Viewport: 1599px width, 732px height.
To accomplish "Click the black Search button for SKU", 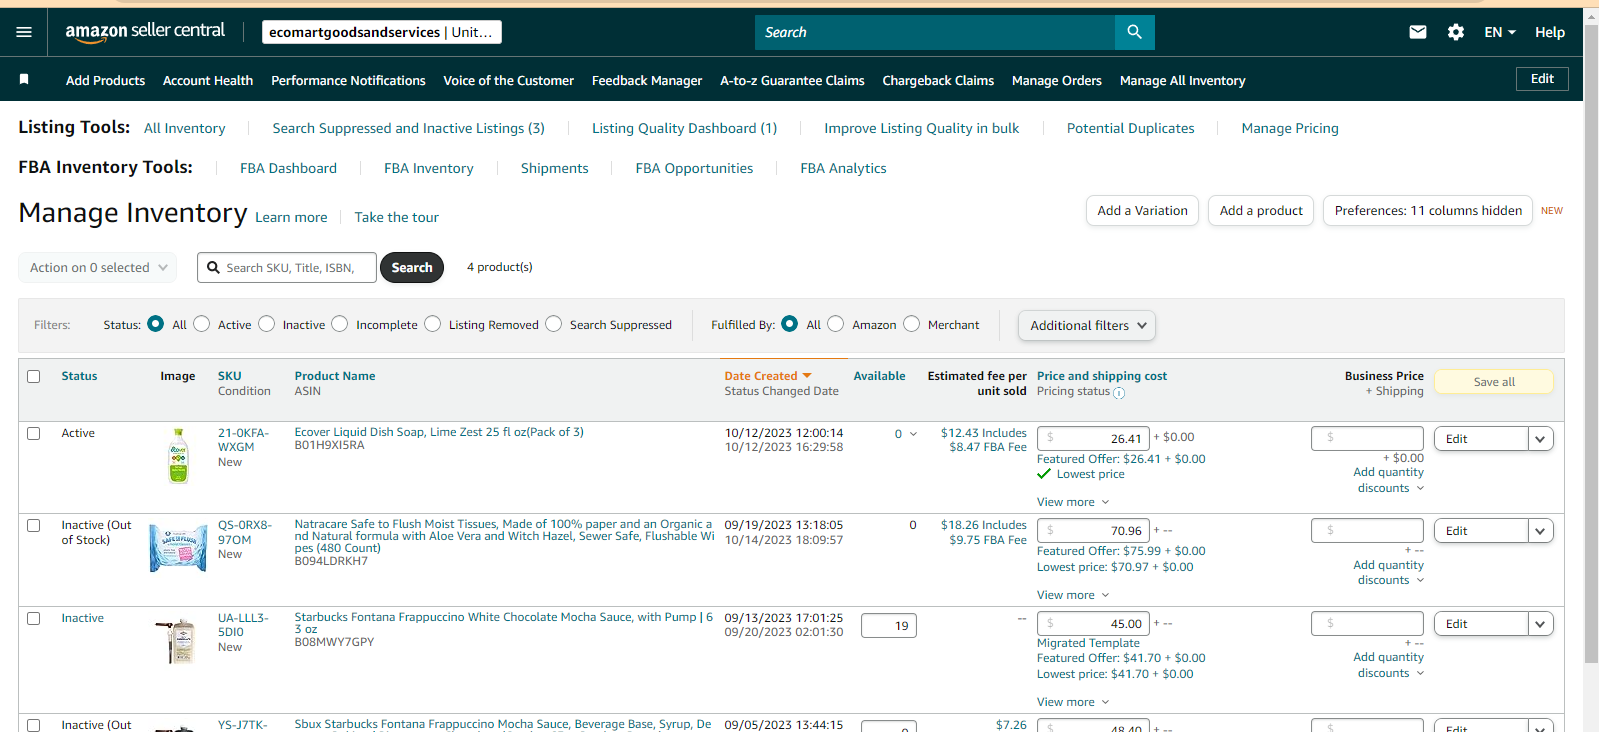I will coord(412,267).
